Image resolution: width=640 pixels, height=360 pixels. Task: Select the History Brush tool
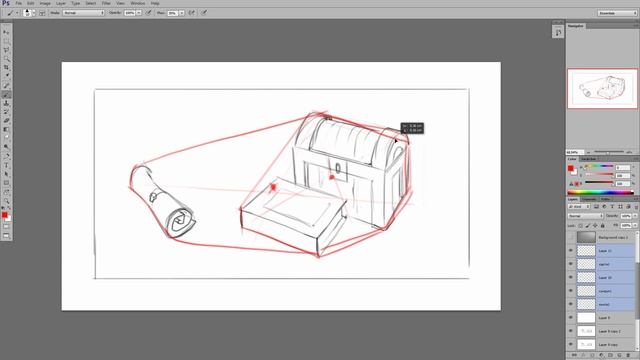6,112
